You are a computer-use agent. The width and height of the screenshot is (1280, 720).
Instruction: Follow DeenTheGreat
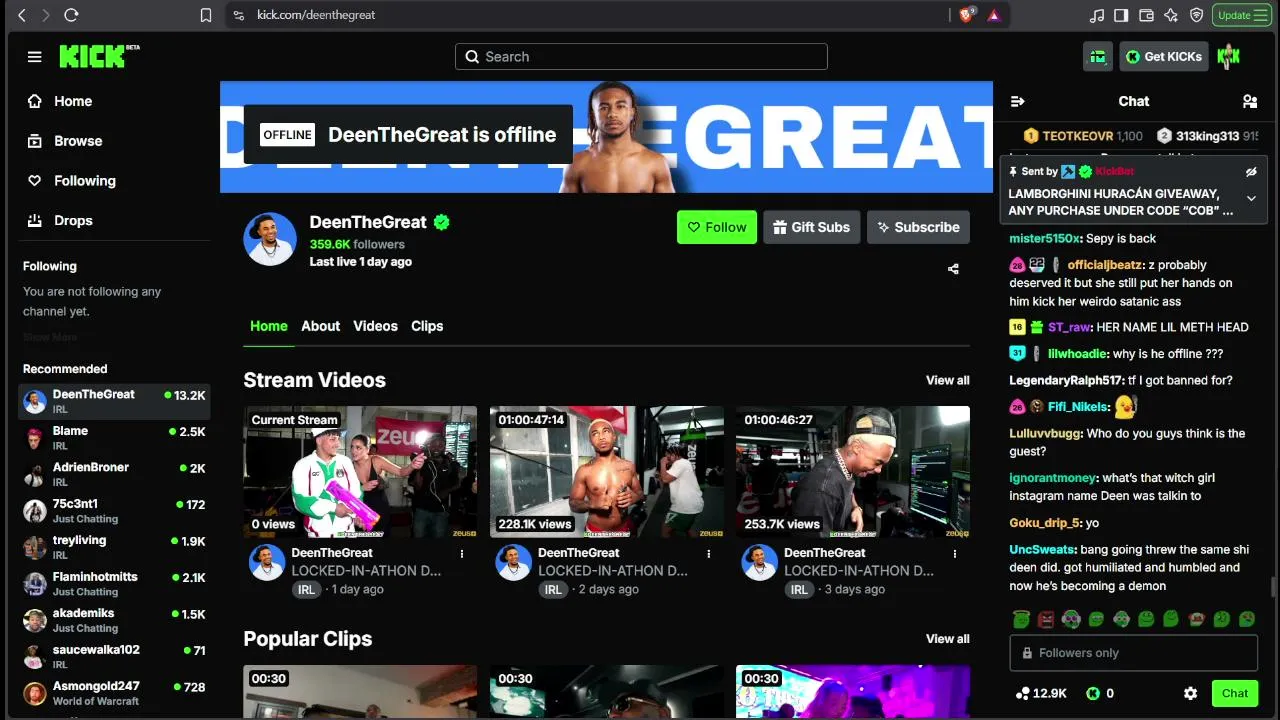[717, 227]
